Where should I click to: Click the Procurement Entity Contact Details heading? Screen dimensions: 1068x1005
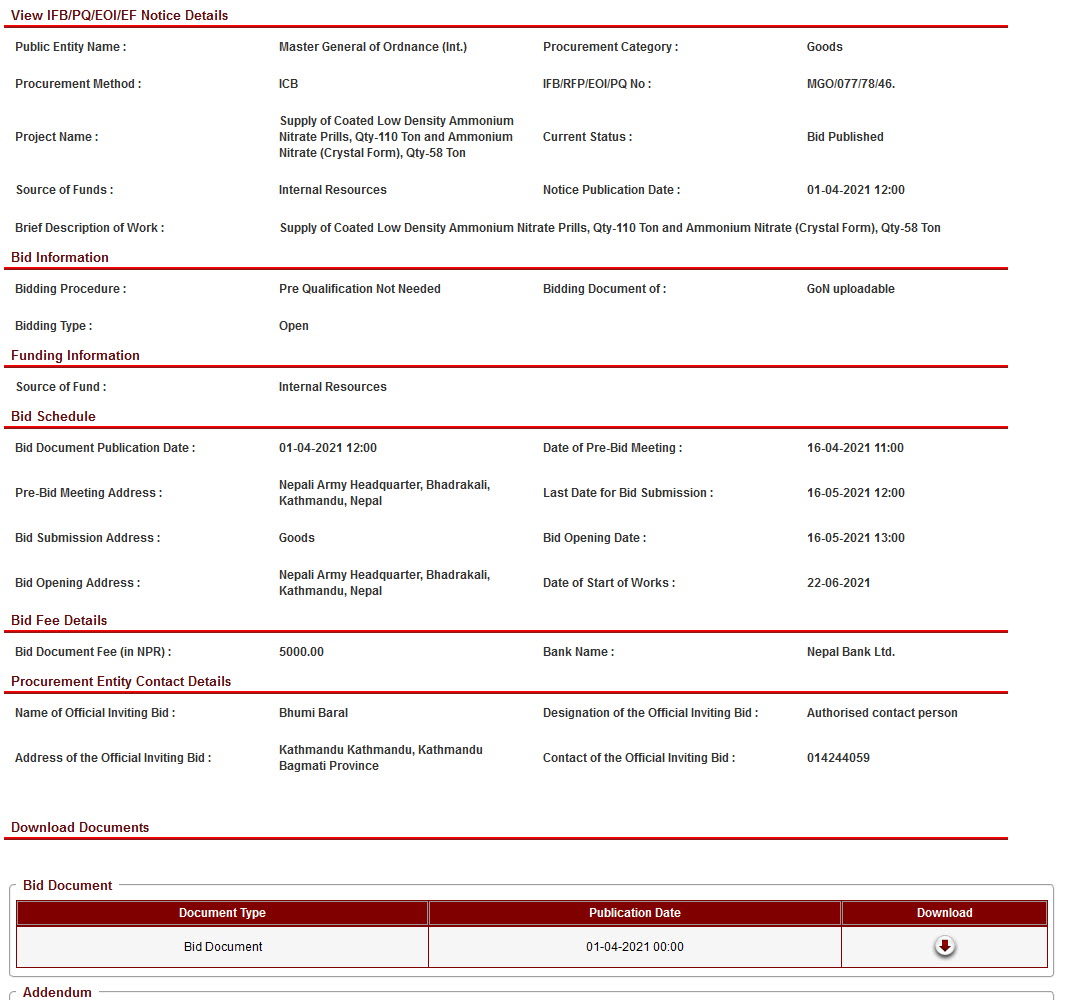click(121, 681)
